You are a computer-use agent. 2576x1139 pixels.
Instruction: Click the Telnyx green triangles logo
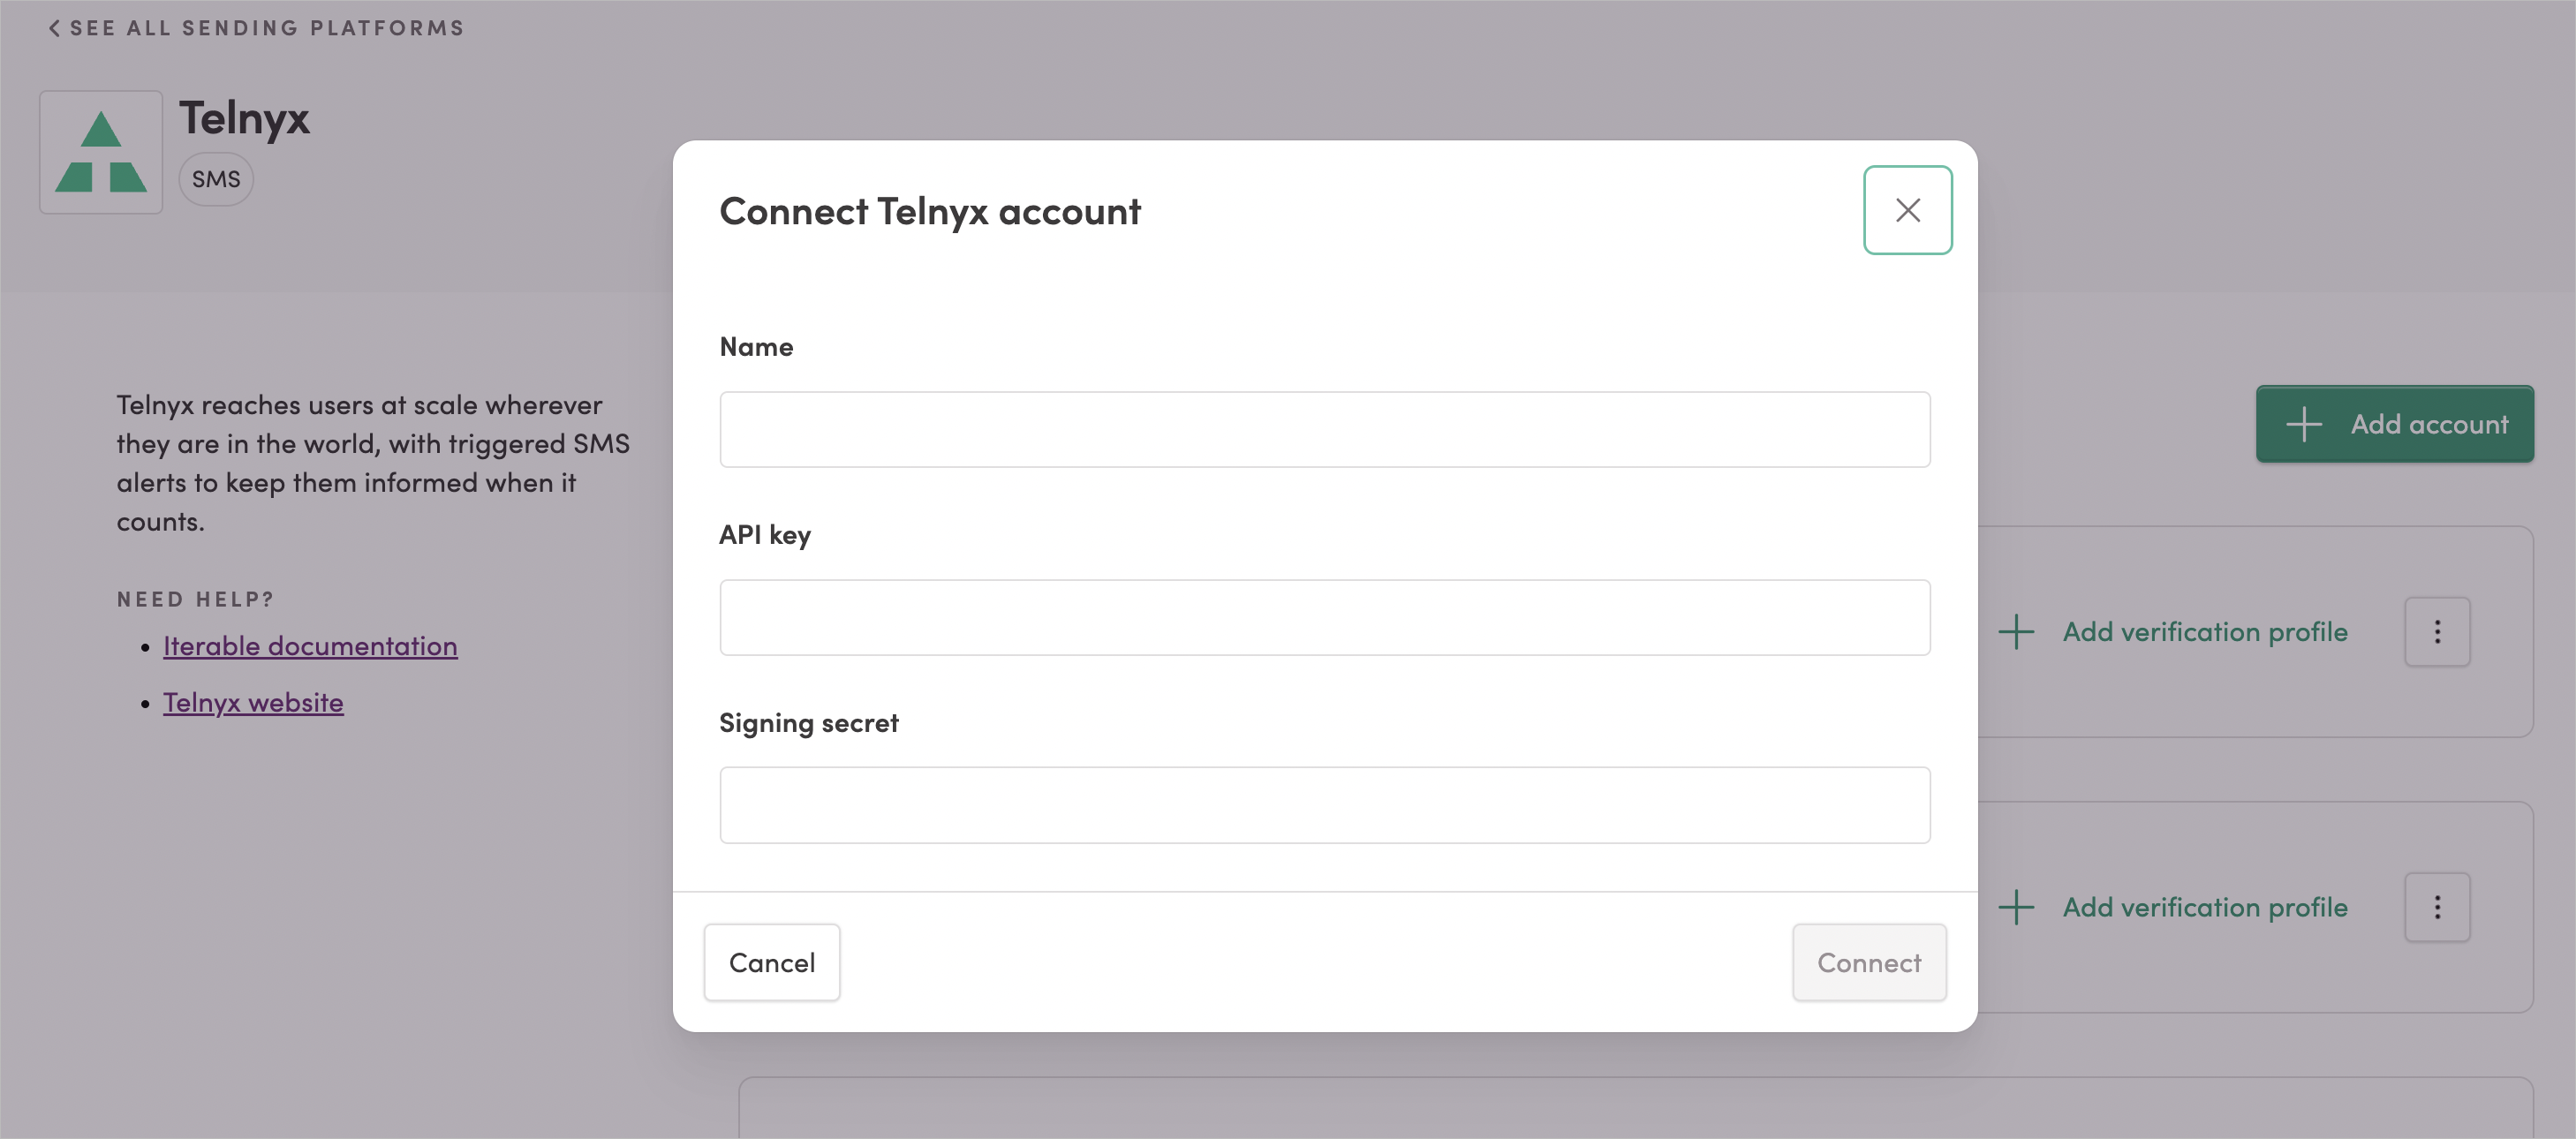[x=100, y=150]
